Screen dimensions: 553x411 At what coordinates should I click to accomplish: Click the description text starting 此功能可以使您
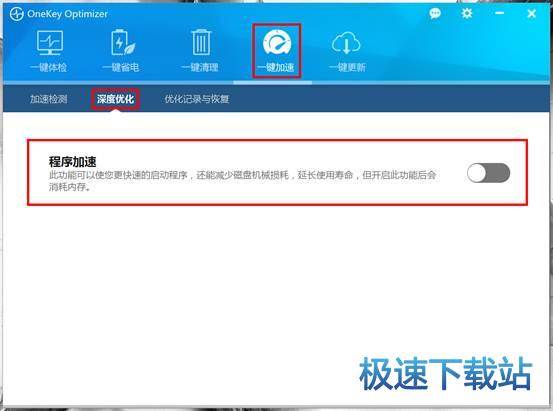pyautogui.click(x=243, y=181)
